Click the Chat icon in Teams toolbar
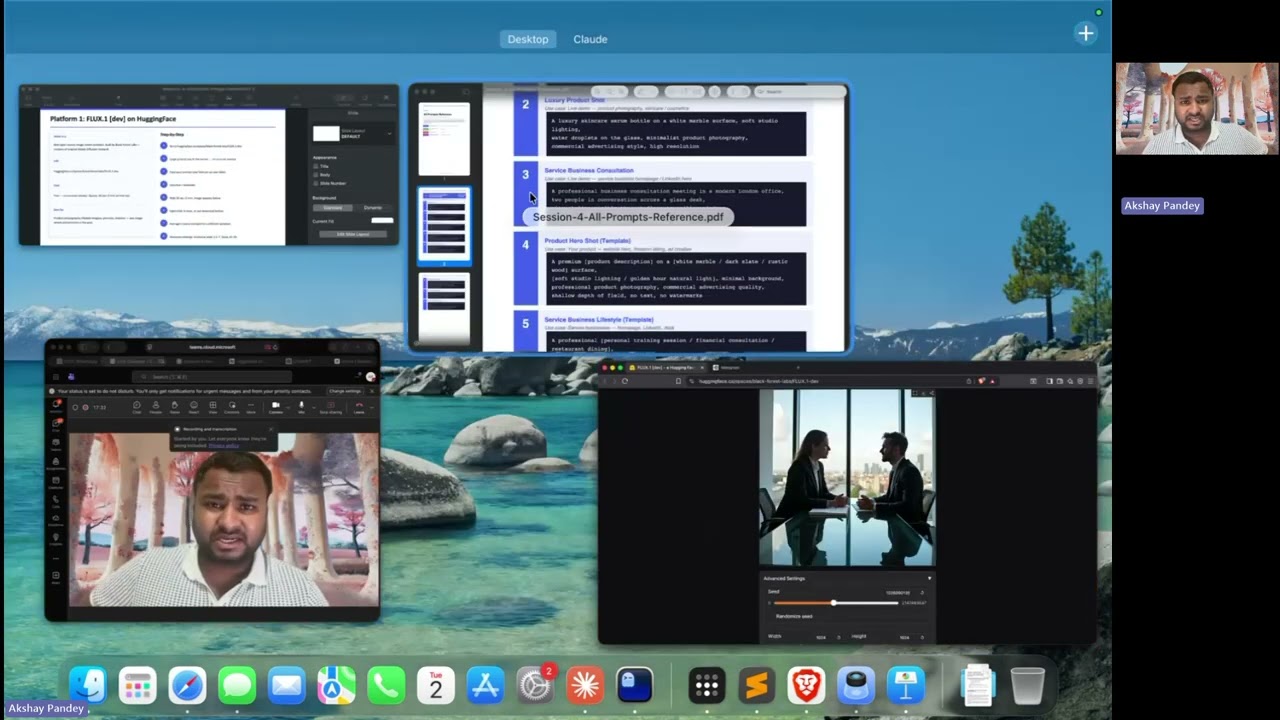Screen dimensions: 1280x720 [137, 408]
